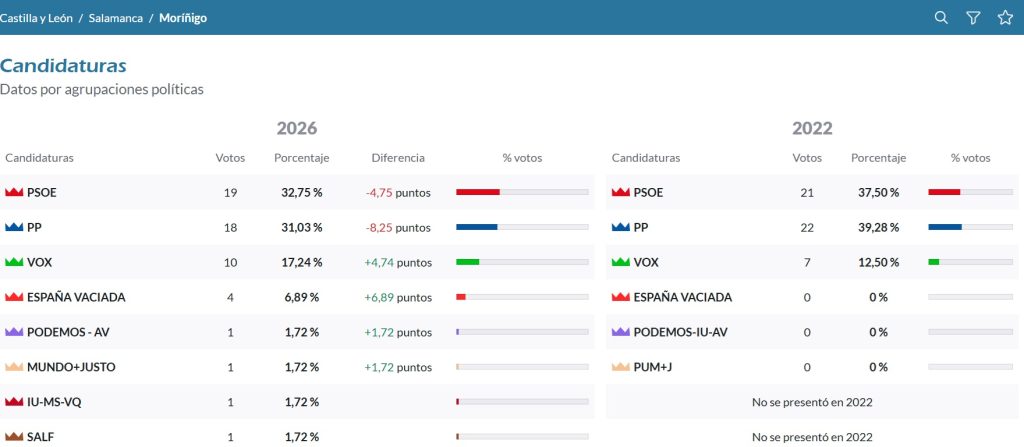The width and height of the screenshot is (1024, 447).
Task: Open the filter funnel icon
Action: (973, 18)
